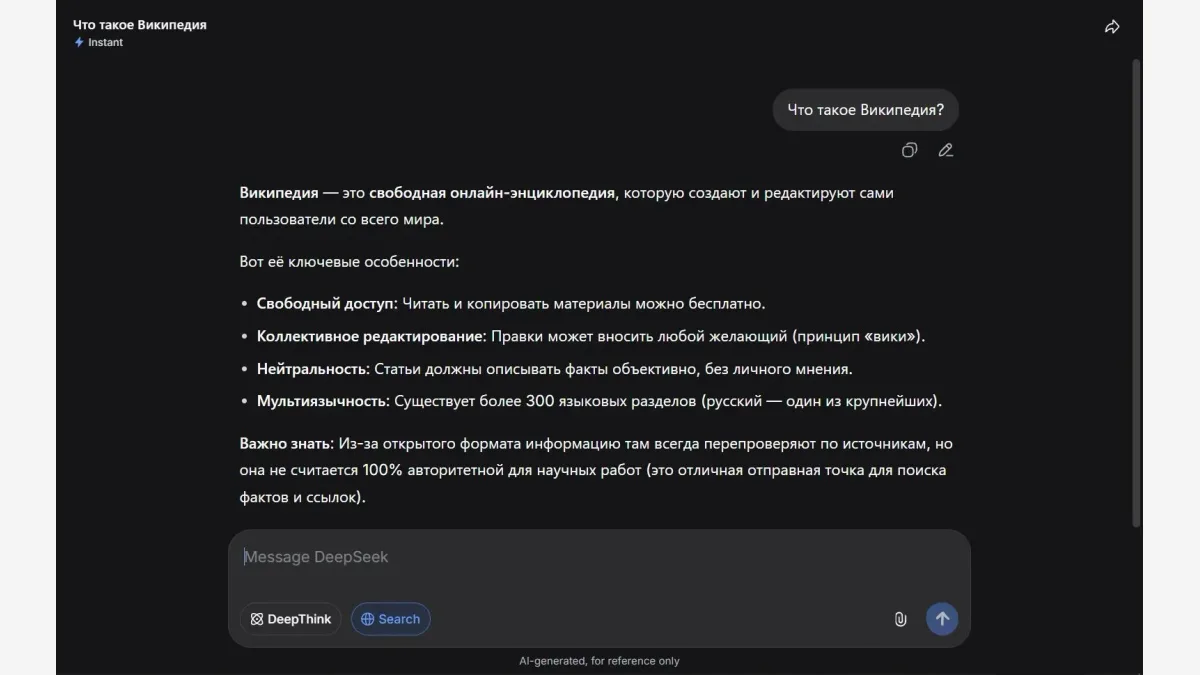Image resolution: width=1200 pixels, height=675 pixels.
Task: Click the Instant mode label
Action: tap(99, 43)
